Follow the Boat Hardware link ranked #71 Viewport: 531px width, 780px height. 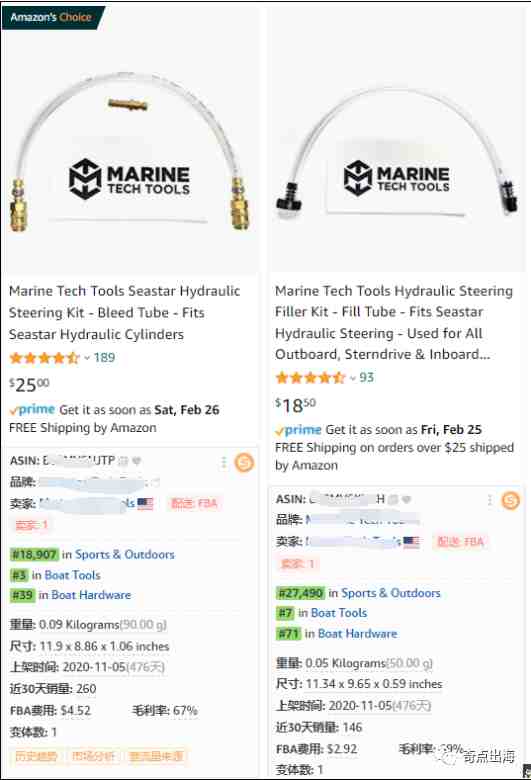(x=357, y=633)
